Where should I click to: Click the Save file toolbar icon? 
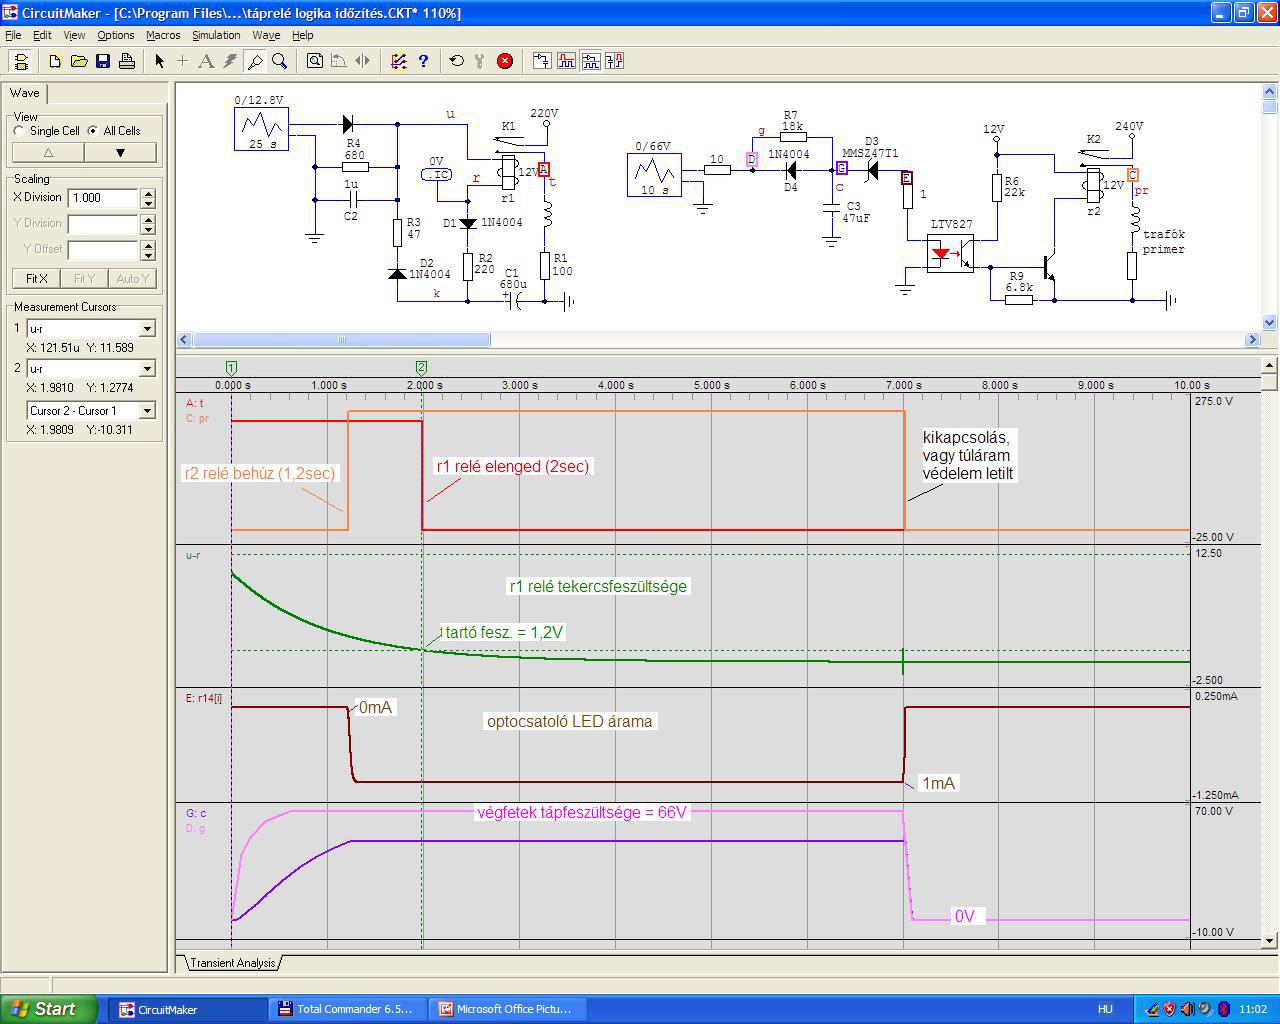[x=103, y=61]
